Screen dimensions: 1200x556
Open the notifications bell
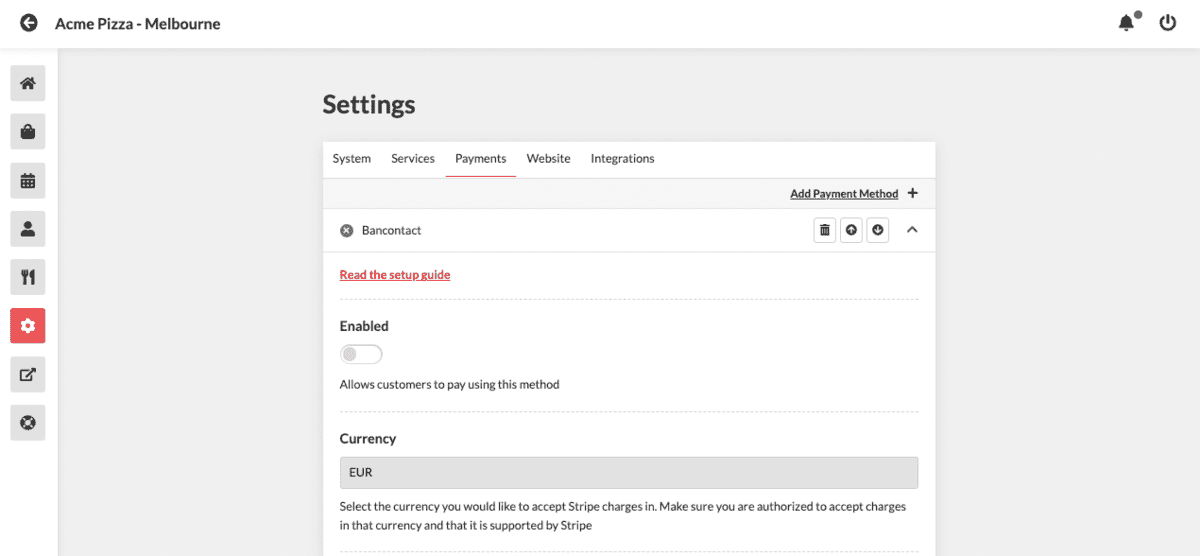1128,22
